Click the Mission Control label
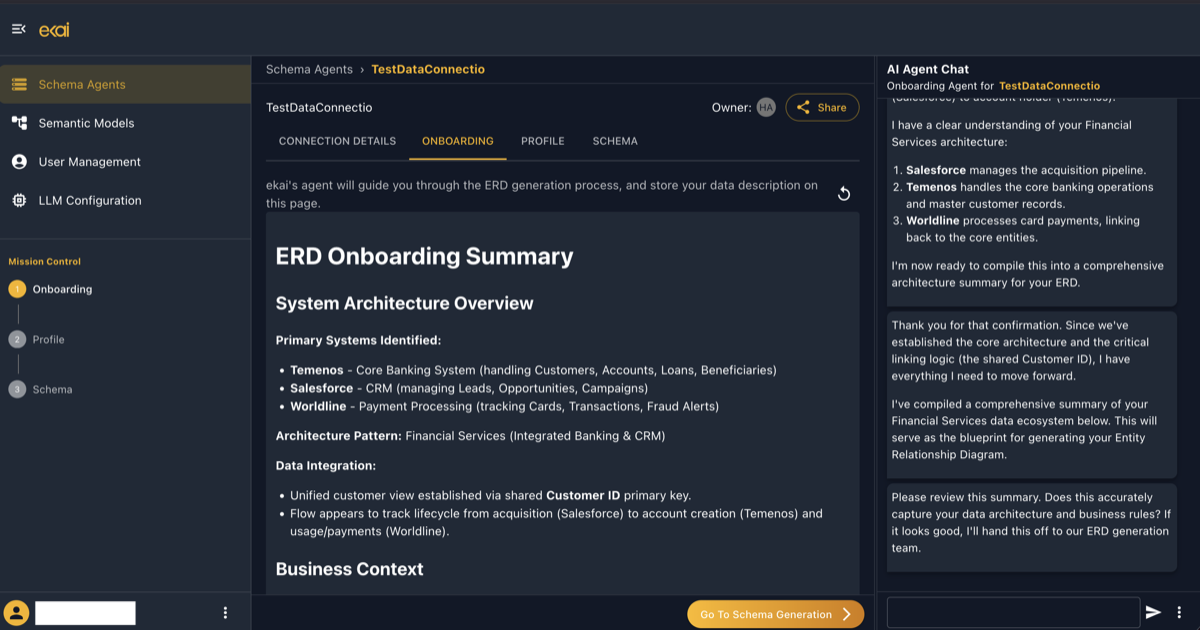This screenshot has height=630, width=1200. [45, 262]
